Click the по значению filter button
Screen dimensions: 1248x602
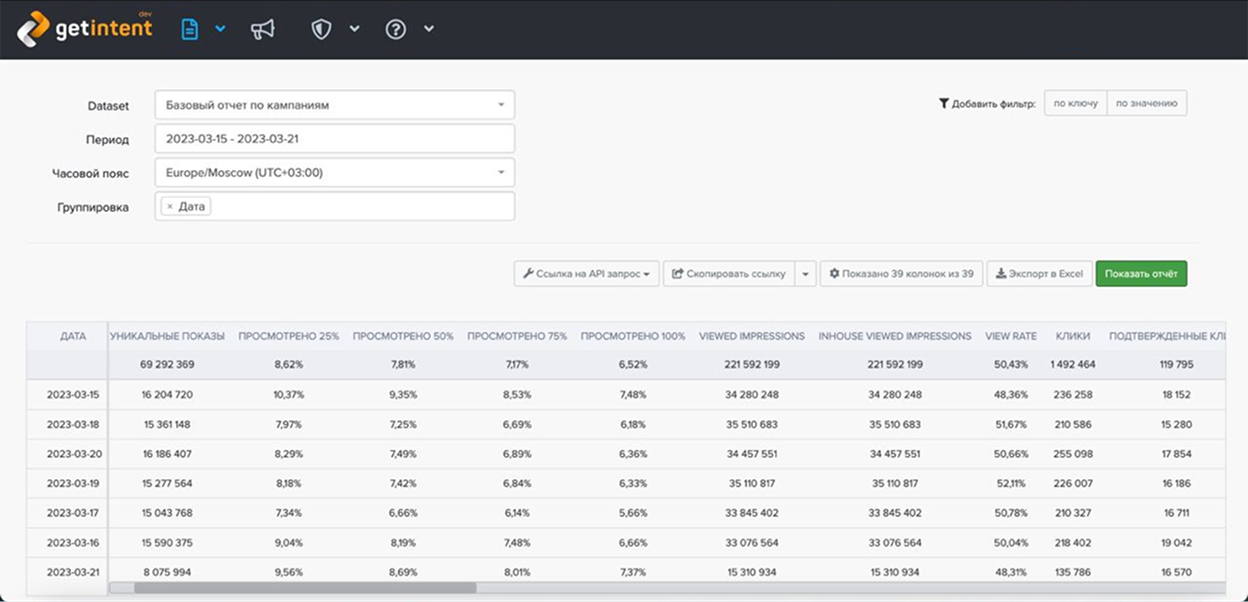point(1147,103)
